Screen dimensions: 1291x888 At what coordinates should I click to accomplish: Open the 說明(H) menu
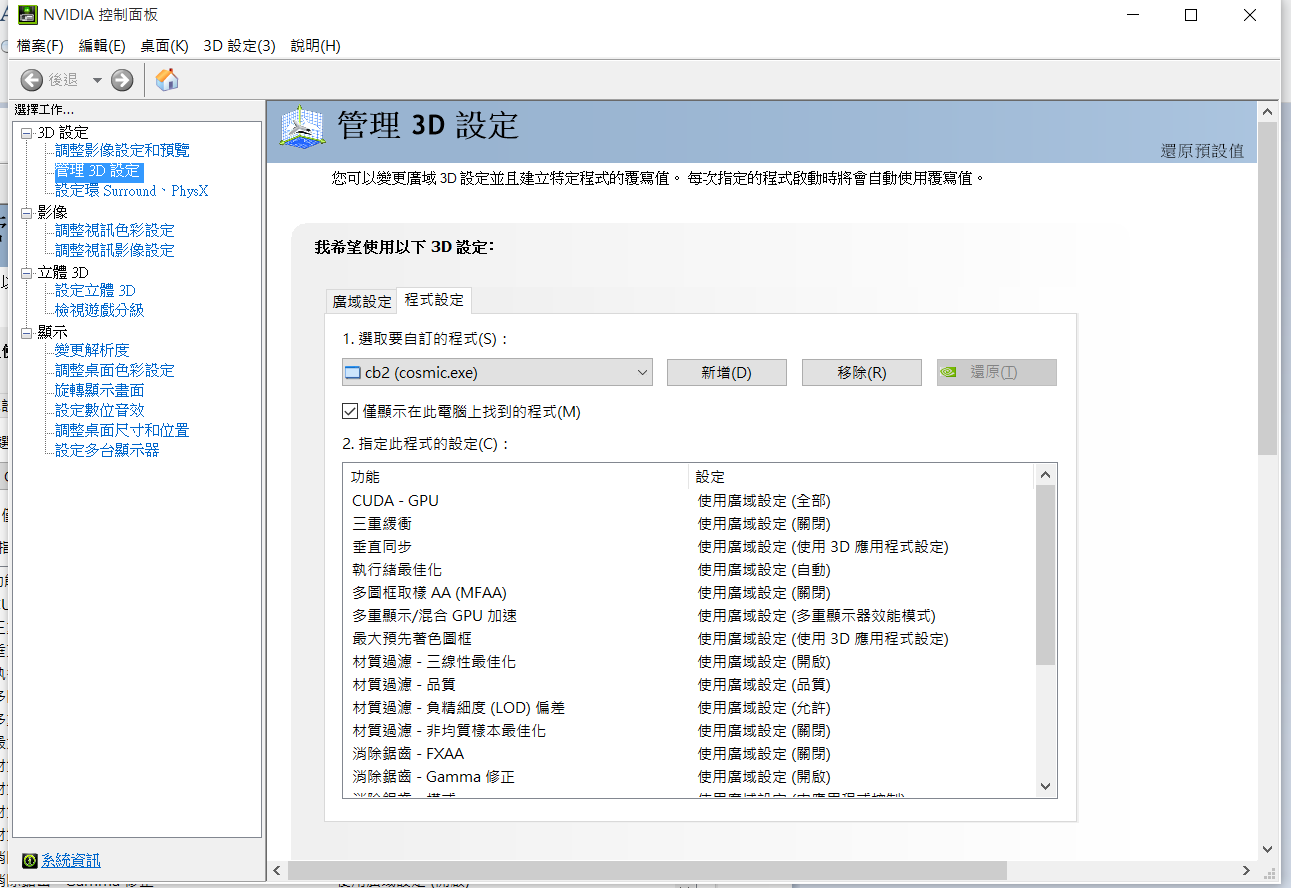[315, 46]
